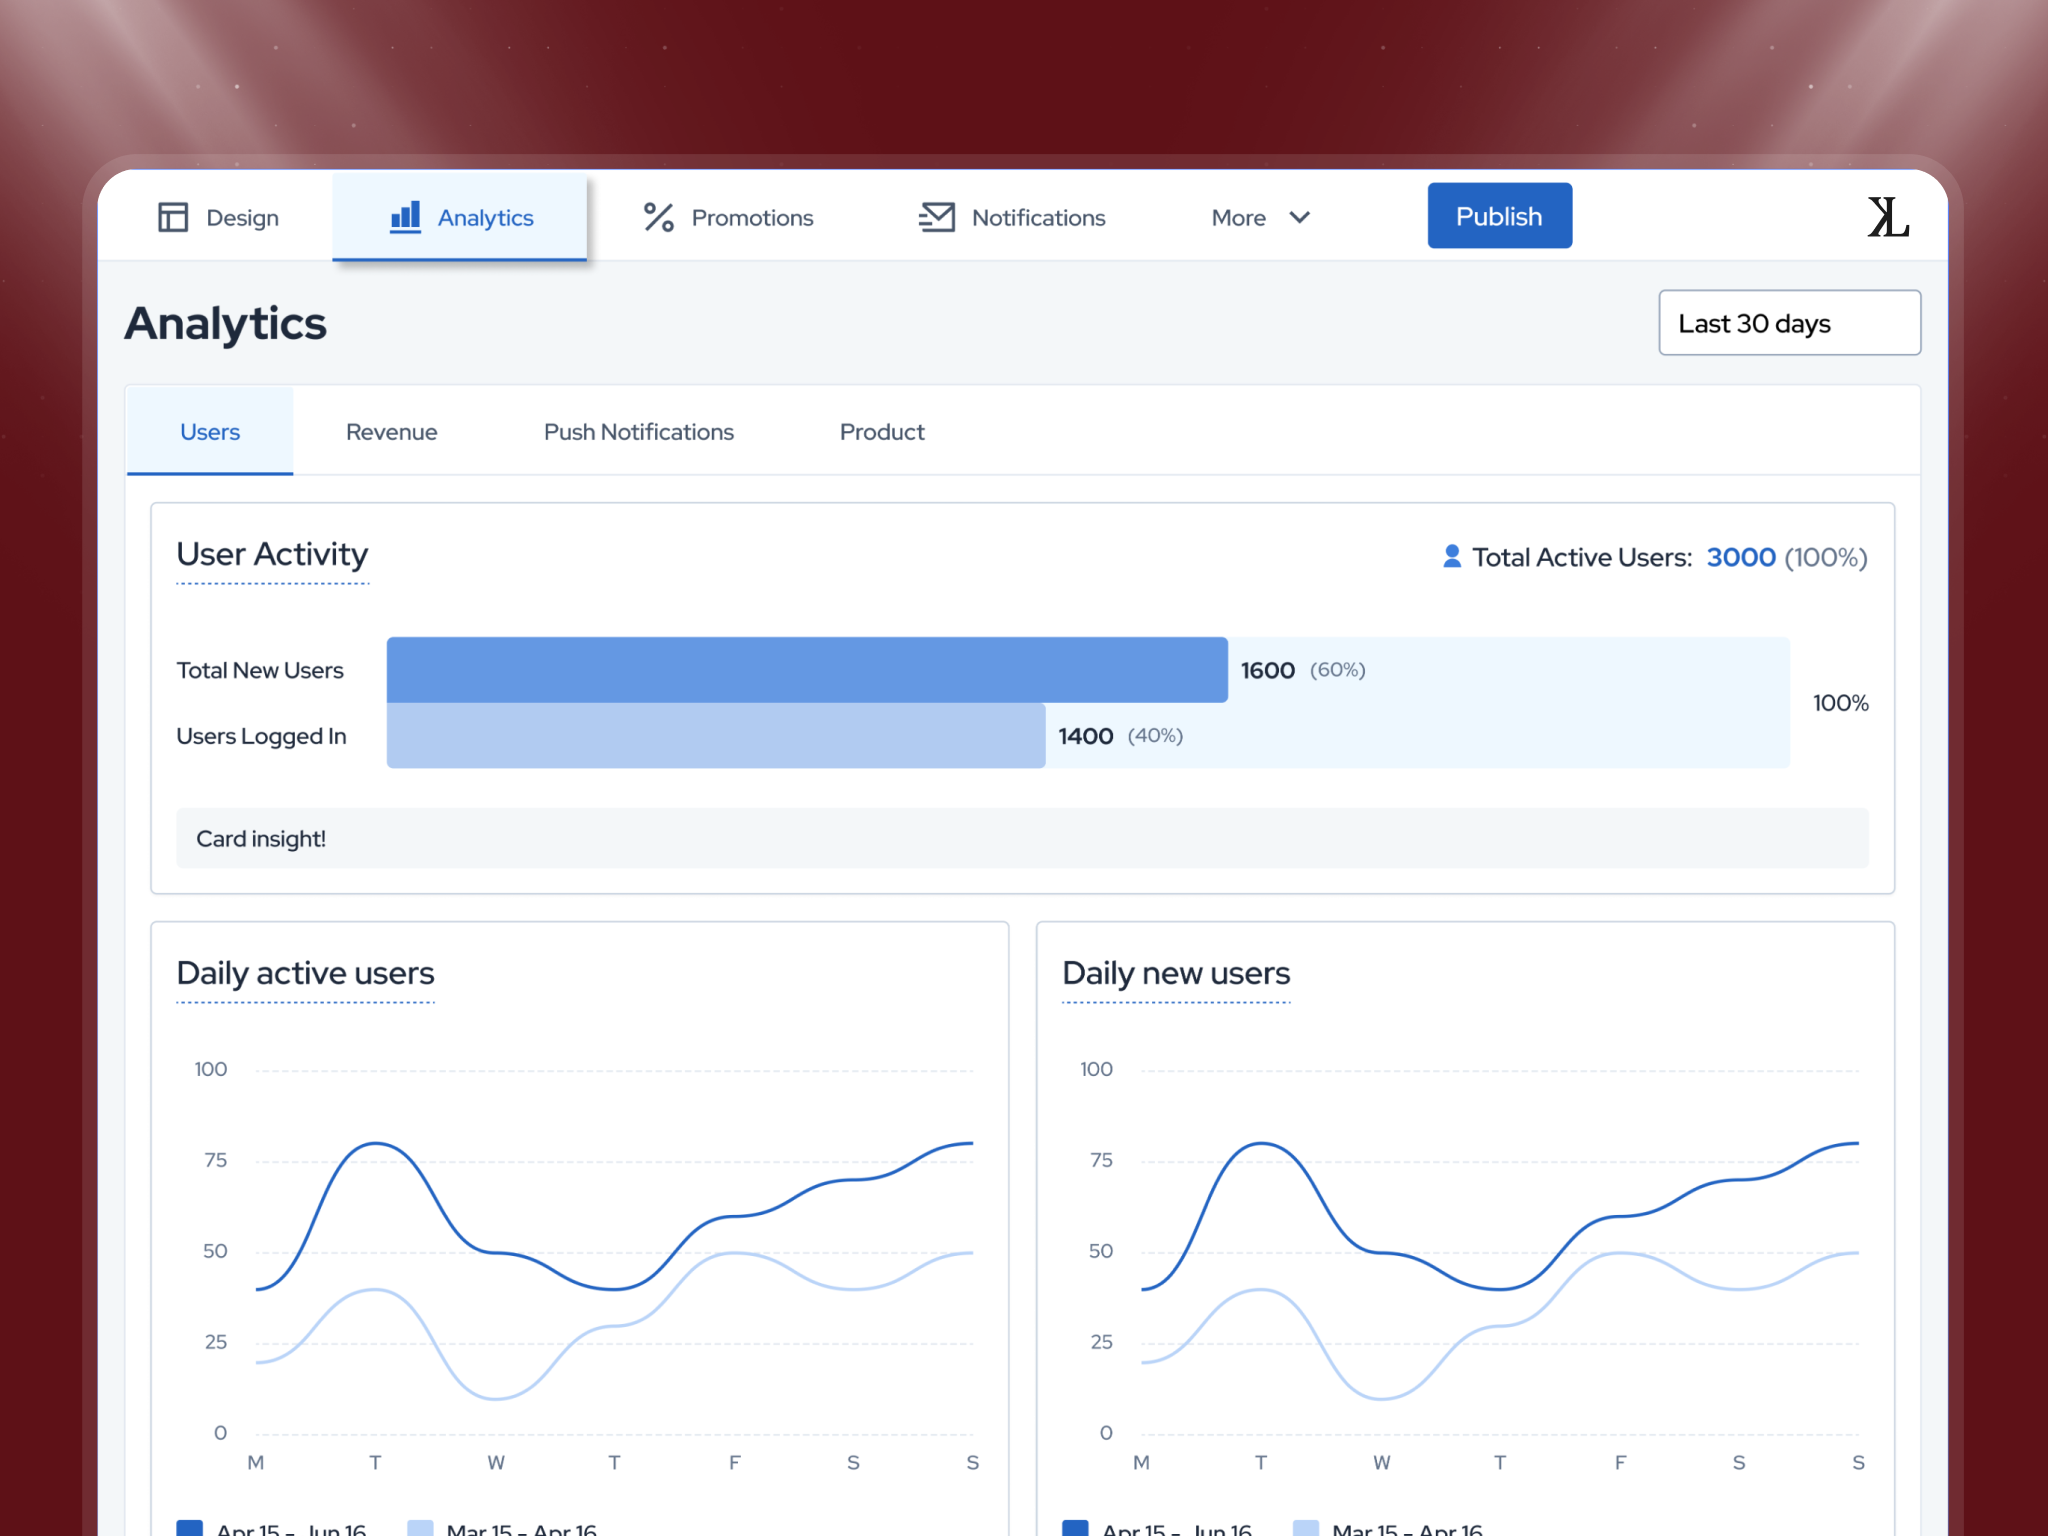Click the Analytics bar chart icon
Image resolution: width=2048 pixels, height=1536 pixels.
click(405, 216)
